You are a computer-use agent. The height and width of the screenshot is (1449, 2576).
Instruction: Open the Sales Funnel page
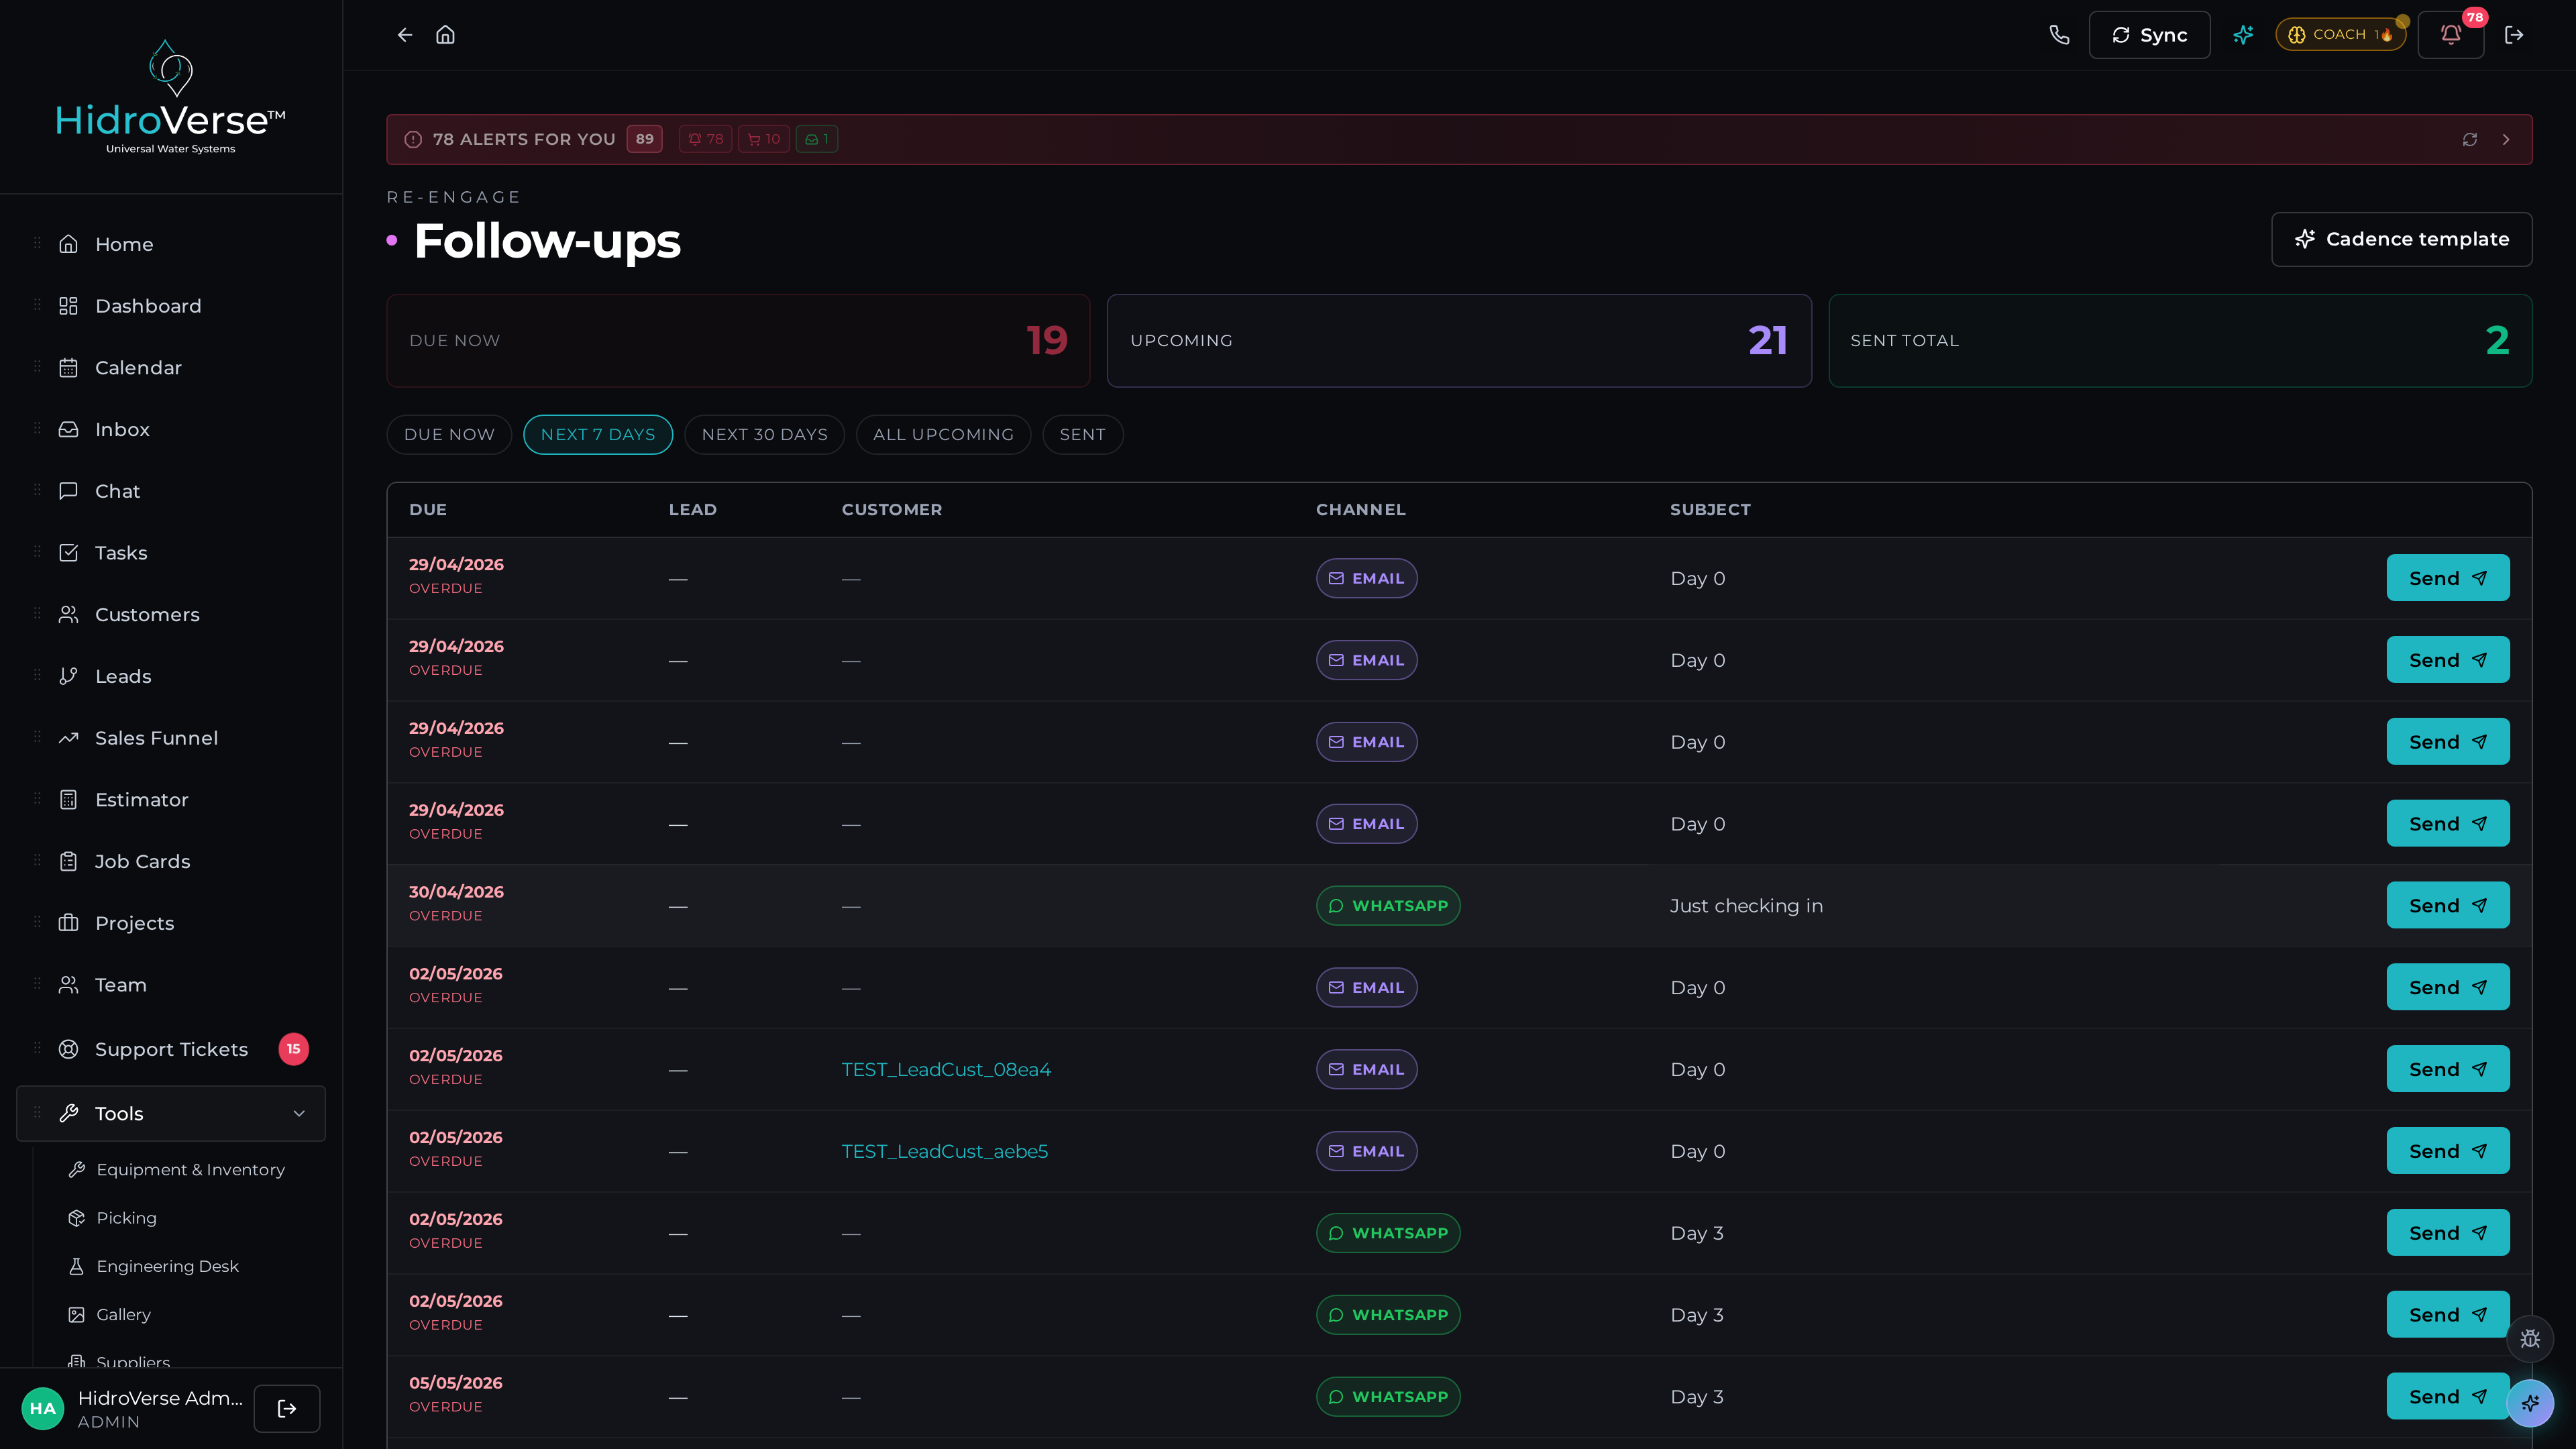171,738
